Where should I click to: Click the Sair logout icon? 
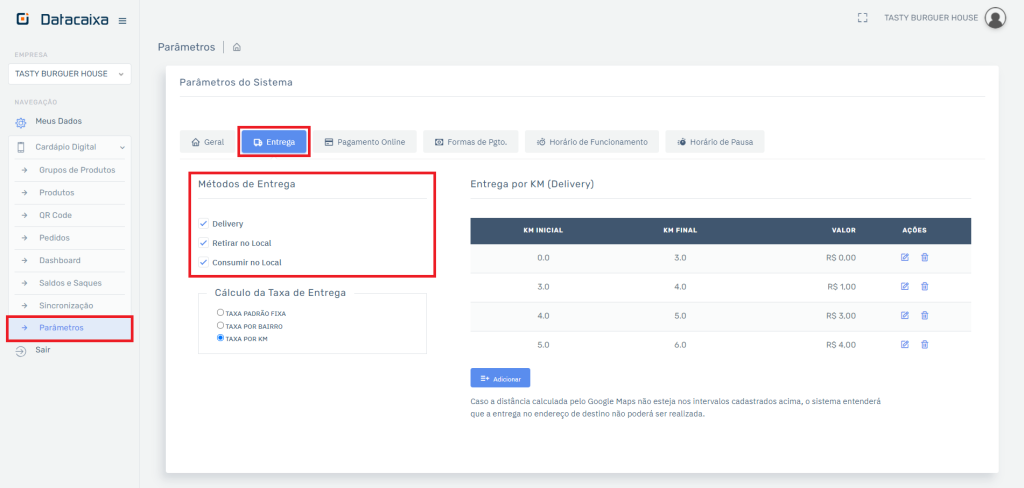coord(21,351)
